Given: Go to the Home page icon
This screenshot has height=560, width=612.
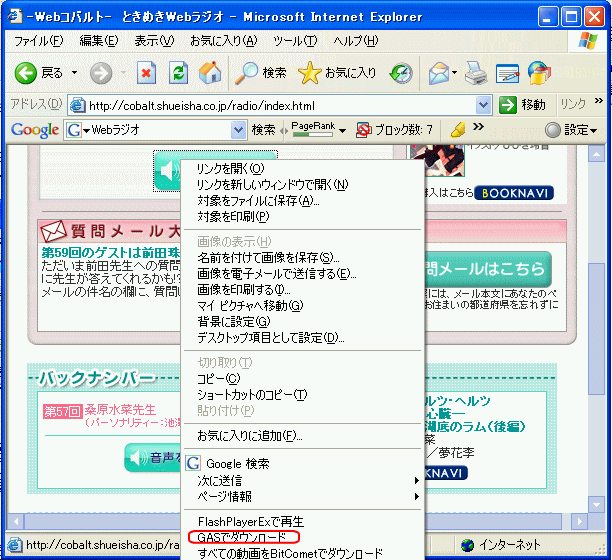Looking at the screenshot, I should pos(210,73).
